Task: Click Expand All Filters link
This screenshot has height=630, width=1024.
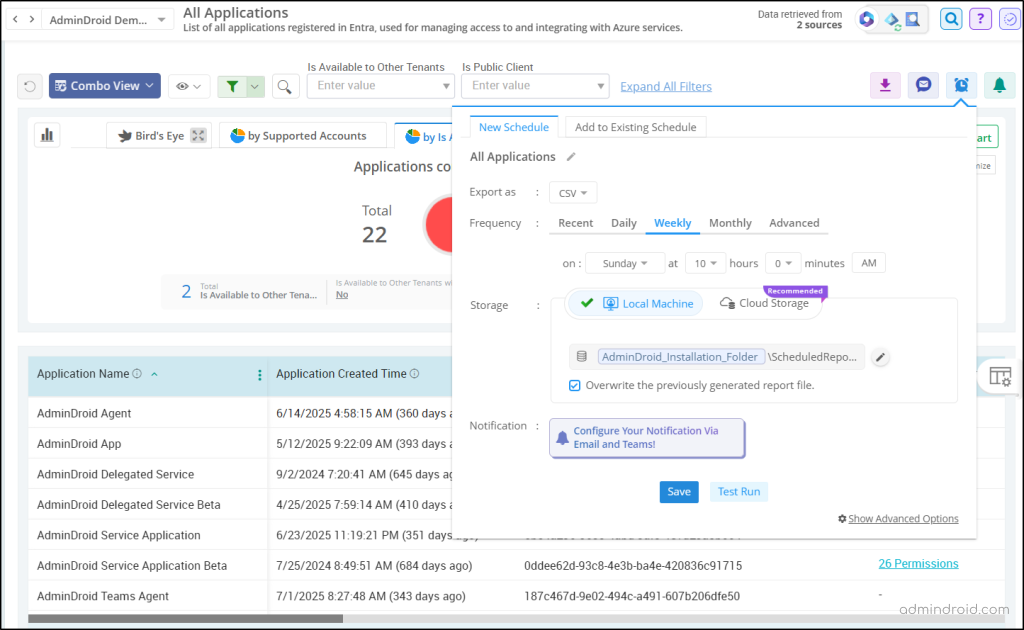Action: [665, 86]
